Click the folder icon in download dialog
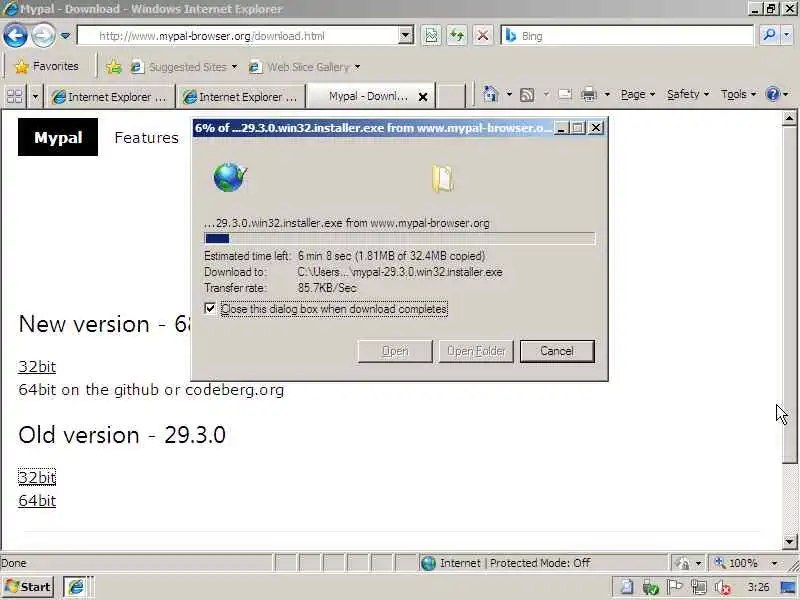 443,179
